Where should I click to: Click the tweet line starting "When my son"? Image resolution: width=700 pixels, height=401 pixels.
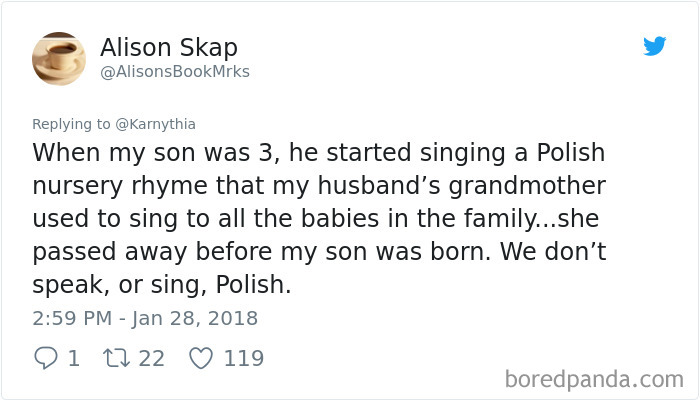coord(319,155)
